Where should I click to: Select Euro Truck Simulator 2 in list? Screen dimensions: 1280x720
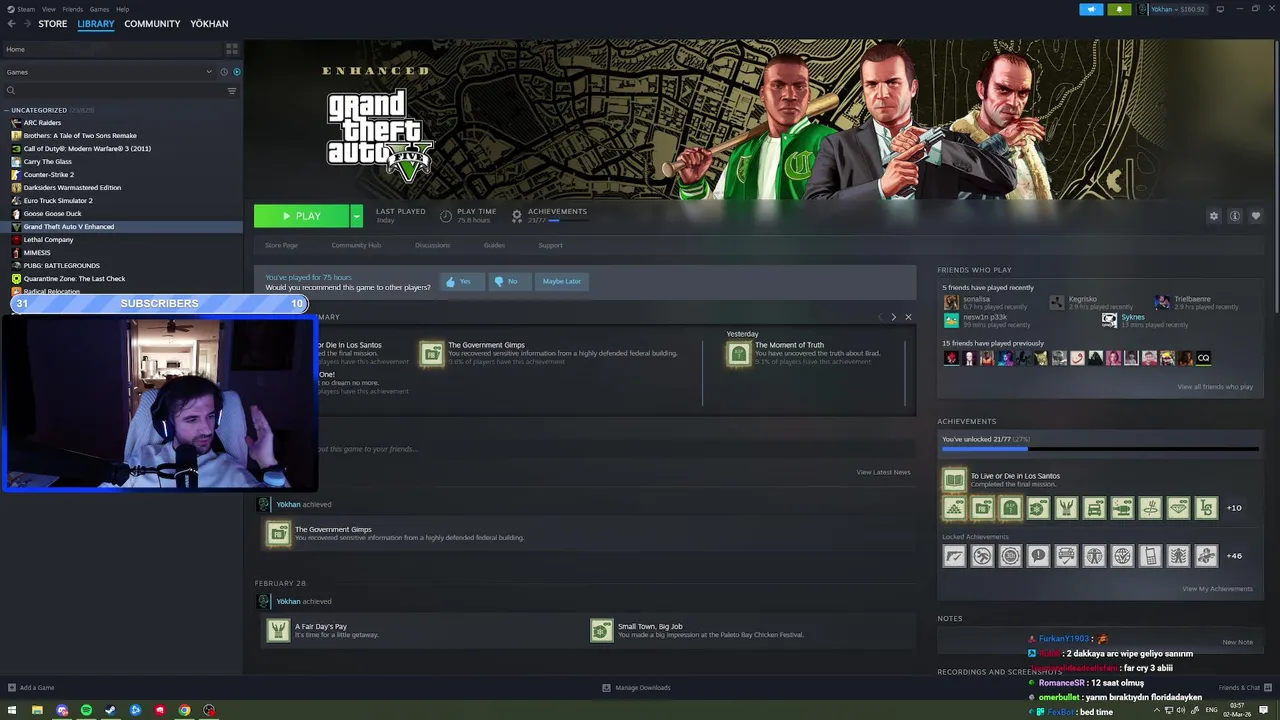(x=58, y=201)
